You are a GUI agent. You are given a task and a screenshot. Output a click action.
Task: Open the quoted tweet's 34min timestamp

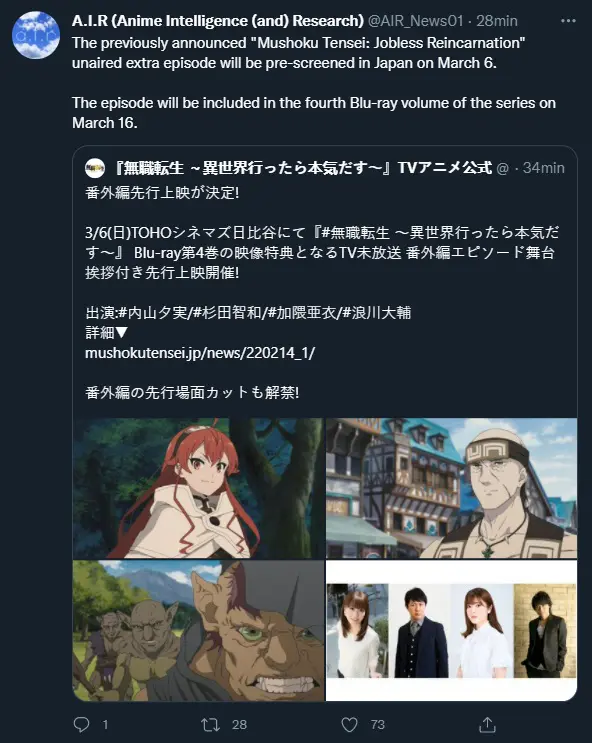544,168
